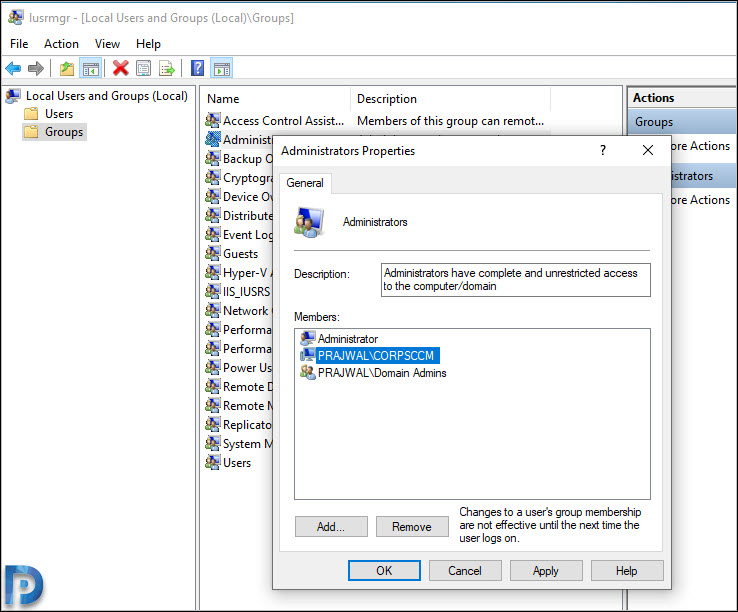Click the Hyper-V group icon
The image size is (738, 612).
tap(213, 273)
